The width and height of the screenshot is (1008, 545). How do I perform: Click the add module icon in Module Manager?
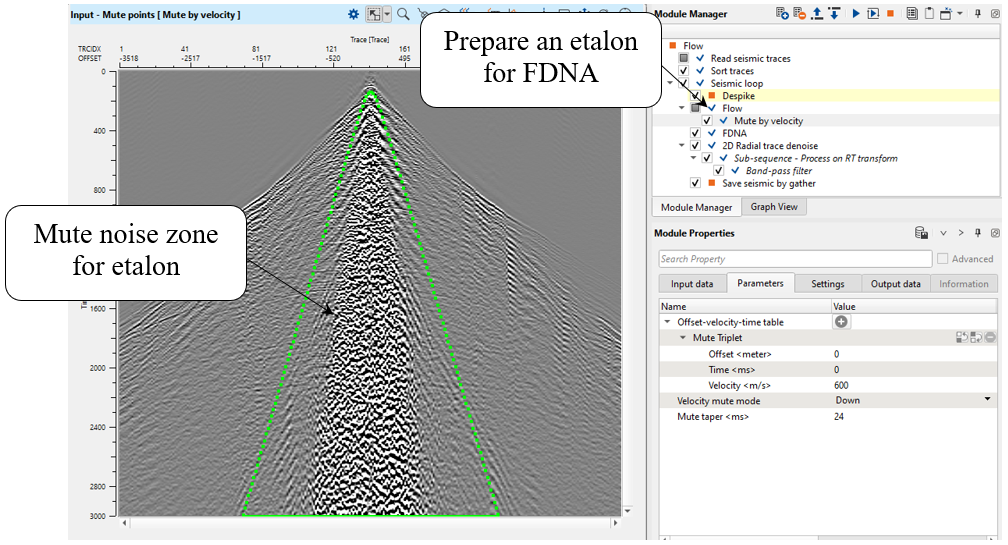point(783,14)
